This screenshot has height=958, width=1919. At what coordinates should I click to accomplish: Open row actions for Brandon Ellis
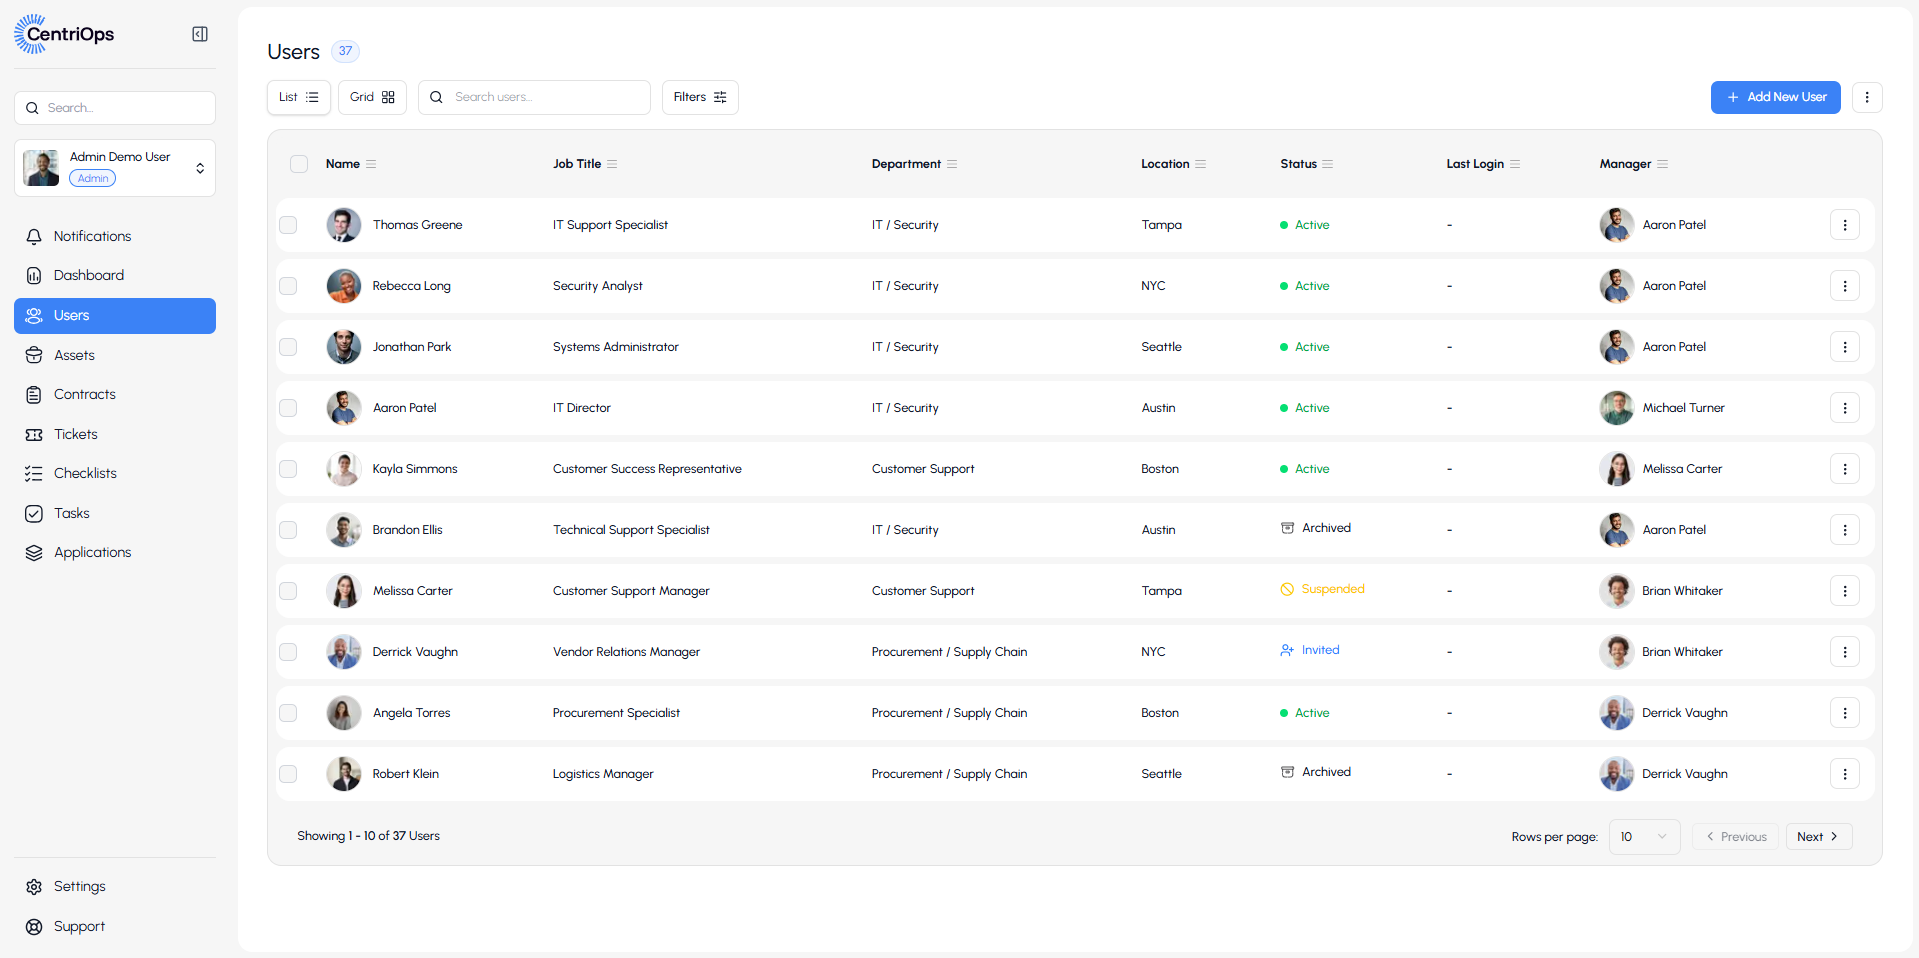click(x=1845, y=530)
